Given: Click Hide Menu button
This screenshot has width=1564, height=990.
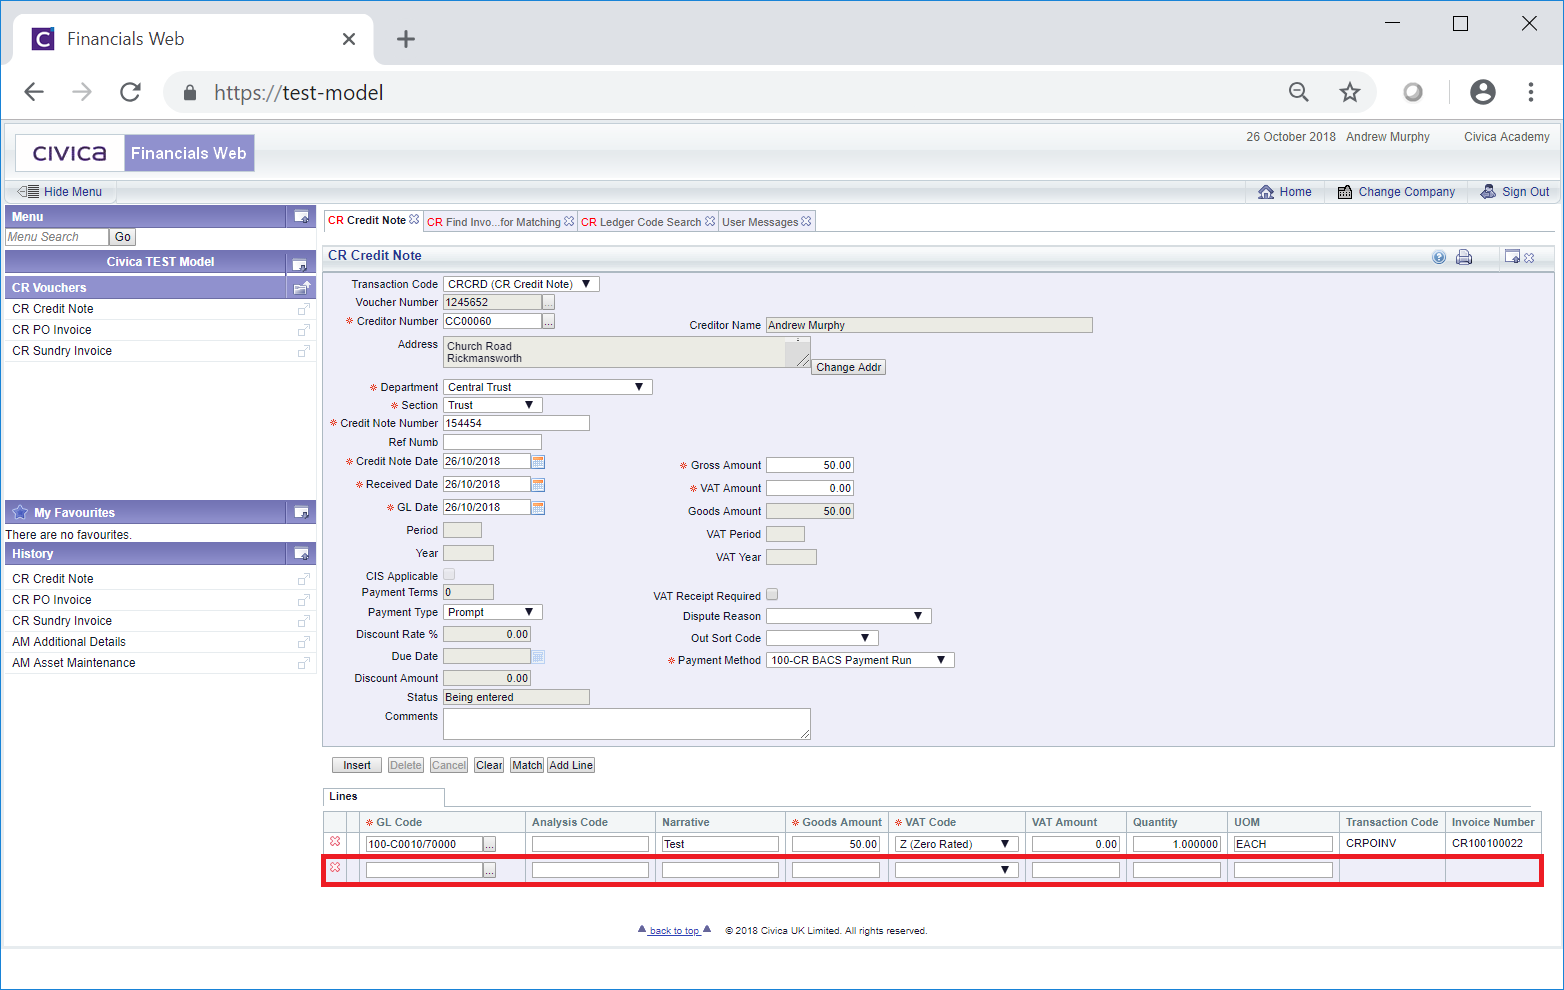Looking at the screenshot, I should coord(61,191).
